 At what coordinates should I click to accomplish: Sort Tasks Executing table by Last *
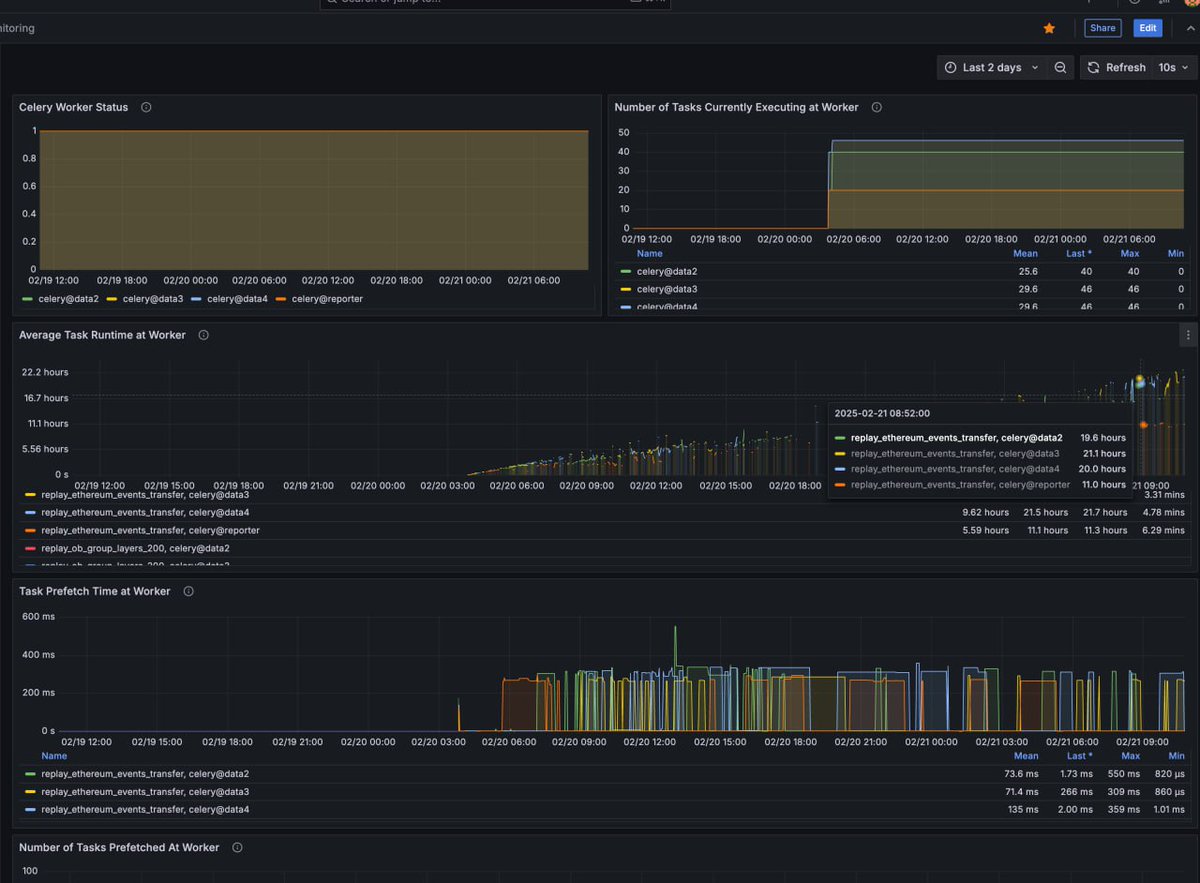click(x=1079, y=253)
